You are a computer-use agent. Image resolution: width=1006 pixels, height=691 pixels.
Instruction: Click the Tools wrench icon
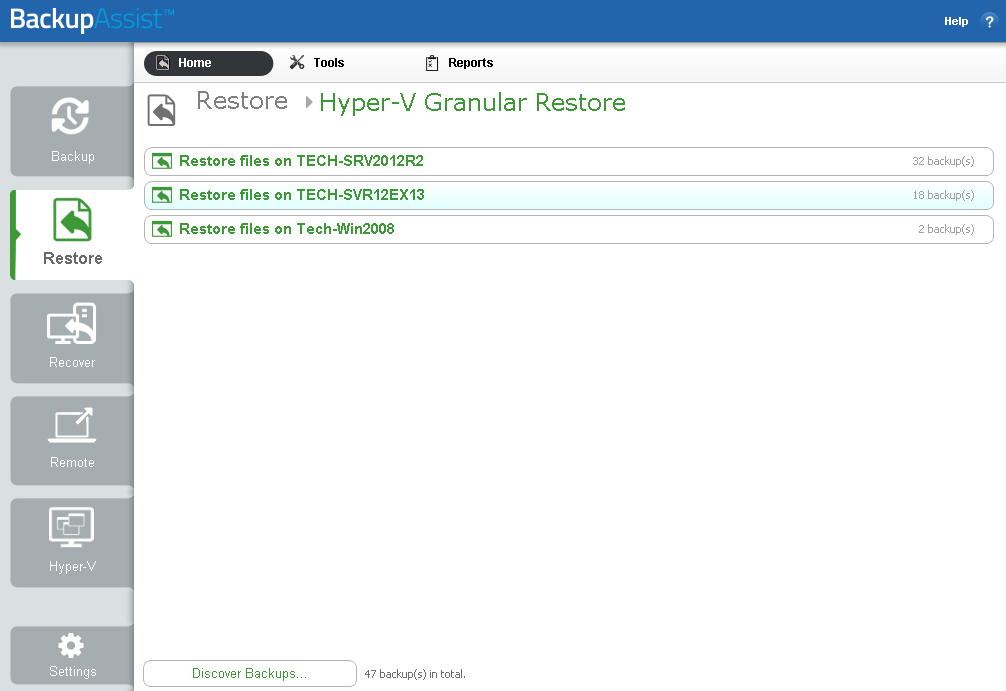[x=297, y=62]
